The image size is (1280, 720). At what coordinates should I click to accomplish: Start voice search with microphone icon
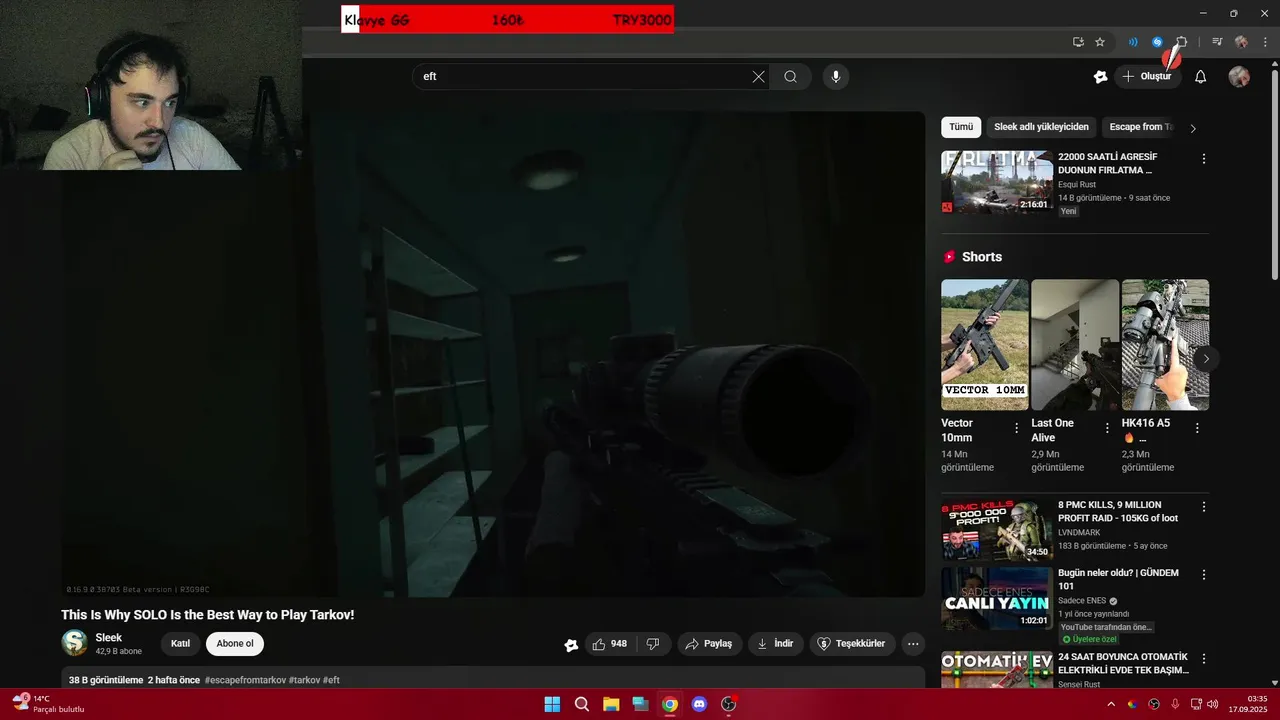point(836,77)
